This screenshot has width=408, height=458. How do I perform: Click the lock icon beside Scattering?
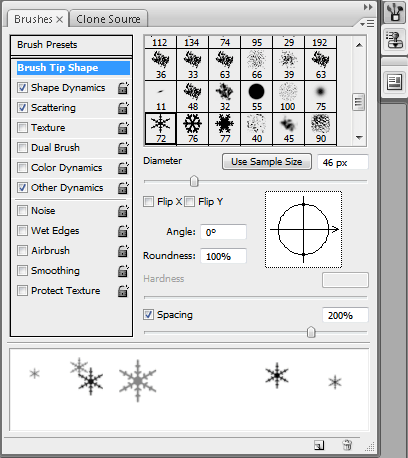pos(123,108)
